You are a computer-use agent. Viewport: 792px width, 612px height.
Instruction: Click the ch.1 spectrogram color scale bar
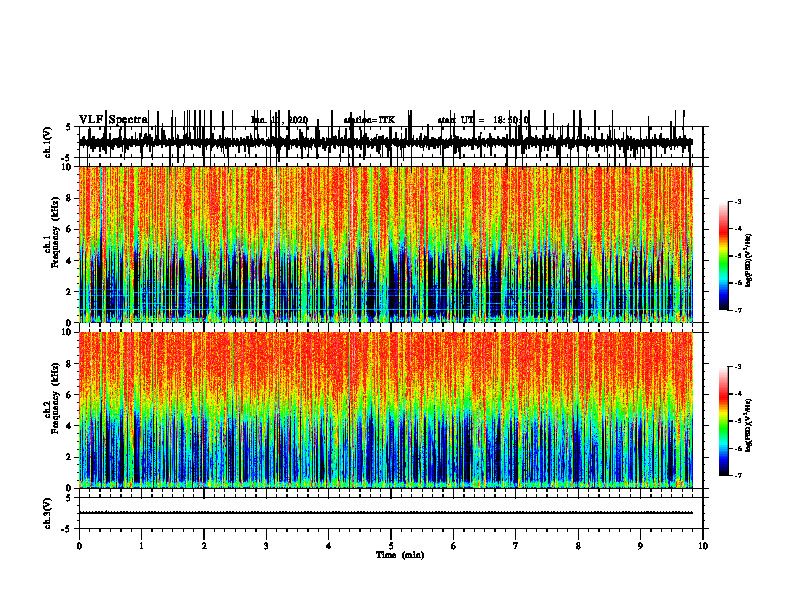pos(724,256)
